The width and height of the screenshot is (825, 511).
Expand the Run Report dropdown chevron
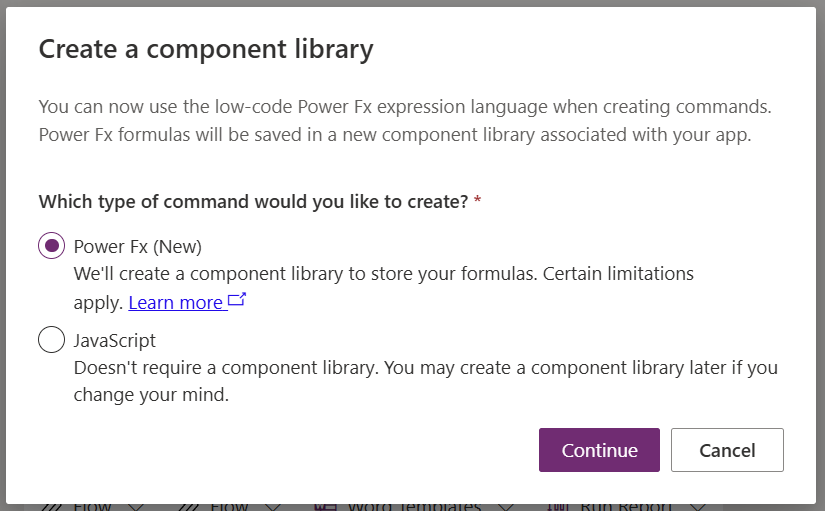click(698, 506)
